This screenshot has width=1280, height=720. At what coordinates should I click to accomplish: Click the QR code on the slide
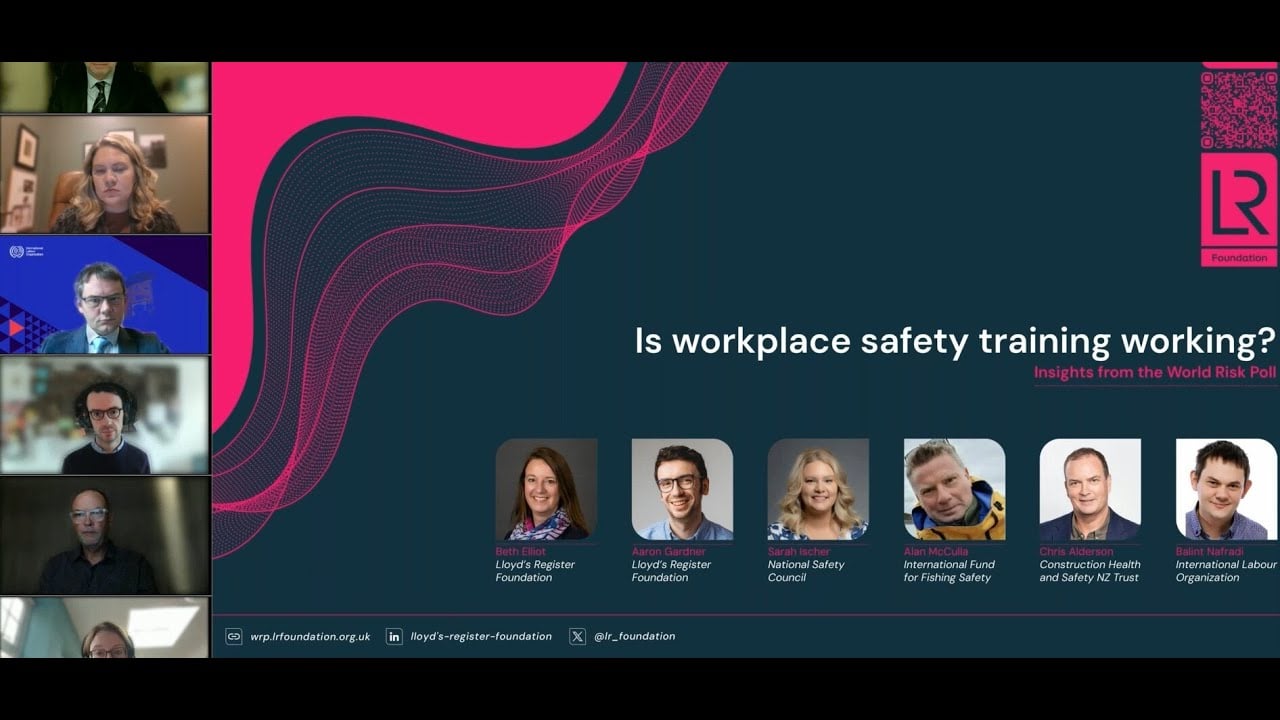pos(1239,109)
